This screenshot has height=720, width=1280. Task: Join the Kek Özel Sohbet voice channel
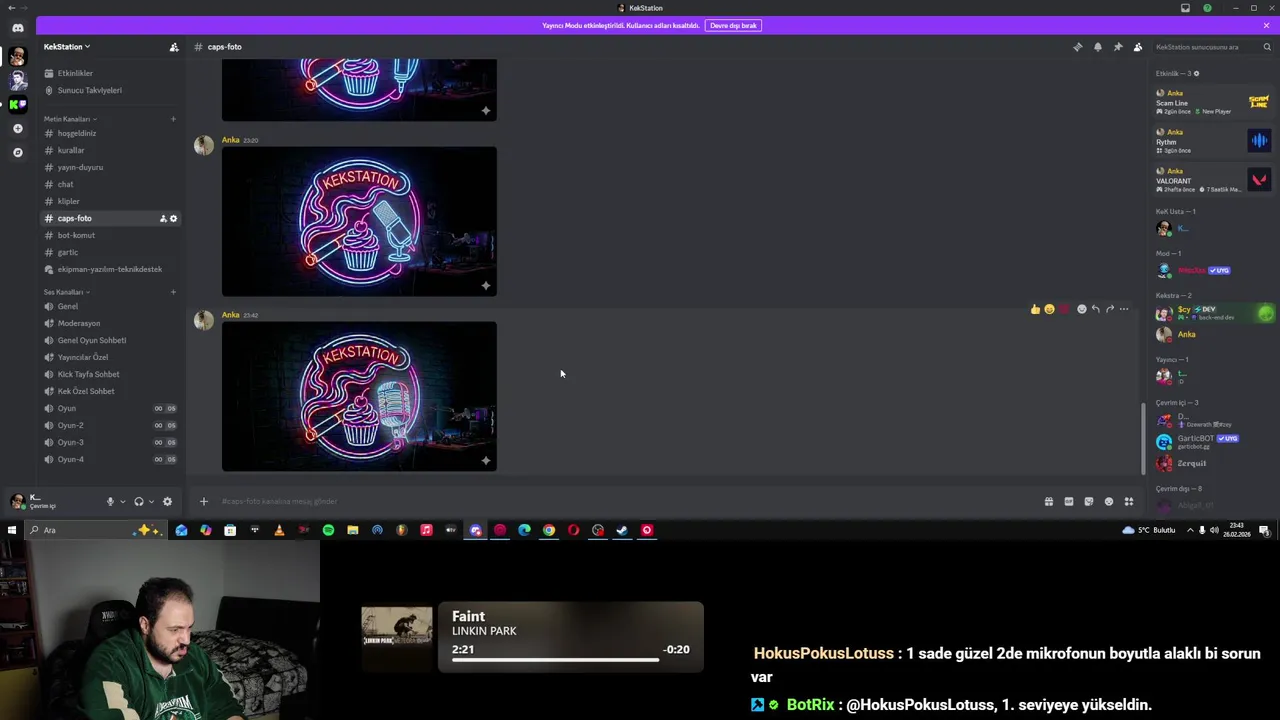click(x=110, y=391)
